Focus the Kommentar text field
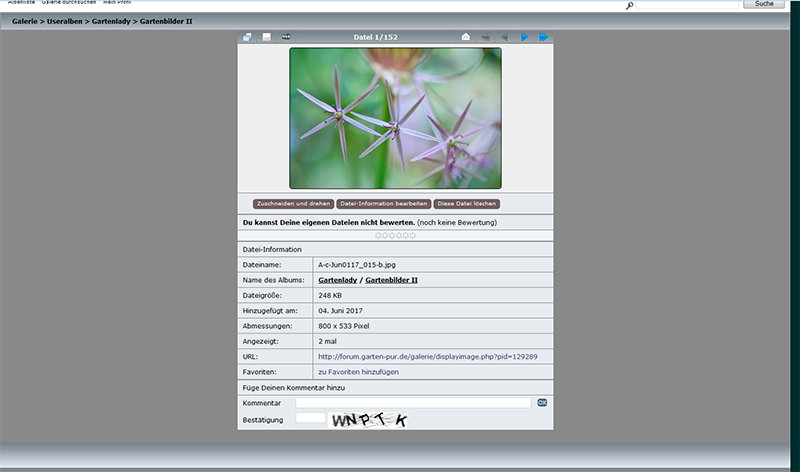Screen dimensions: 800x472 click(413, 403)
